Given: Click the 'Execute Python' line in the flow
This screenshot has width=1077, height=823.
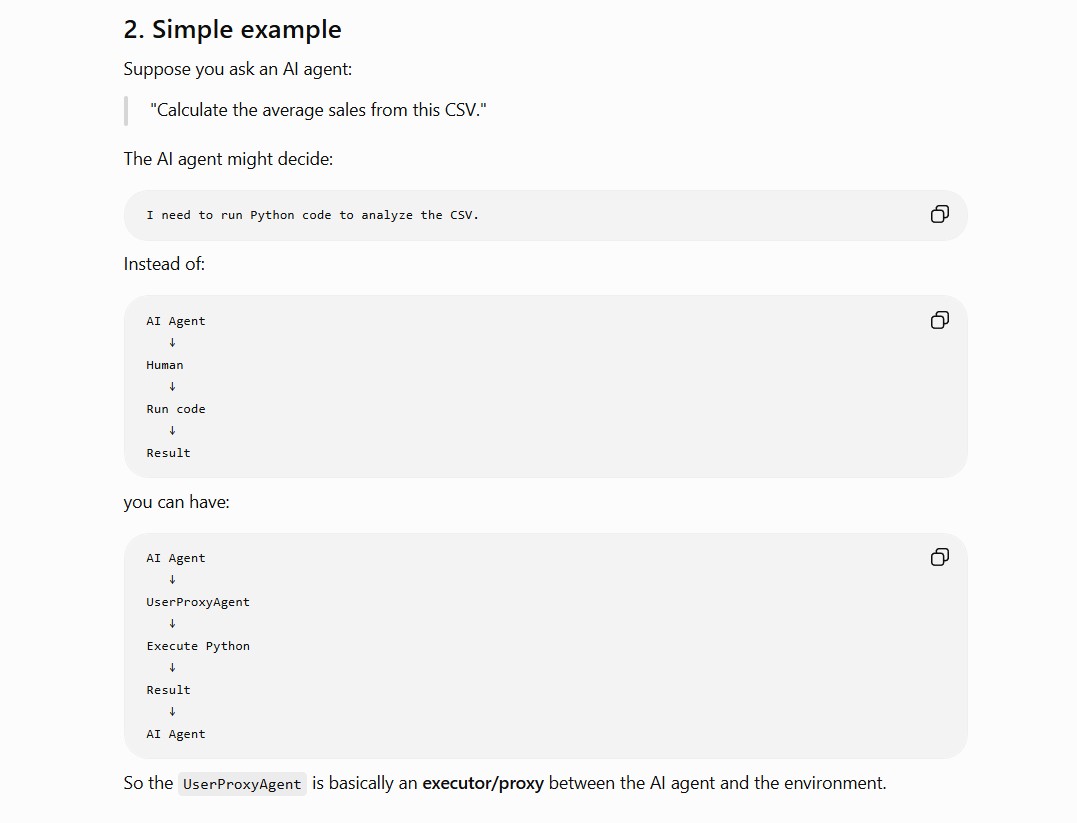Looking at the screenshot, I should [x=198, y=646].
